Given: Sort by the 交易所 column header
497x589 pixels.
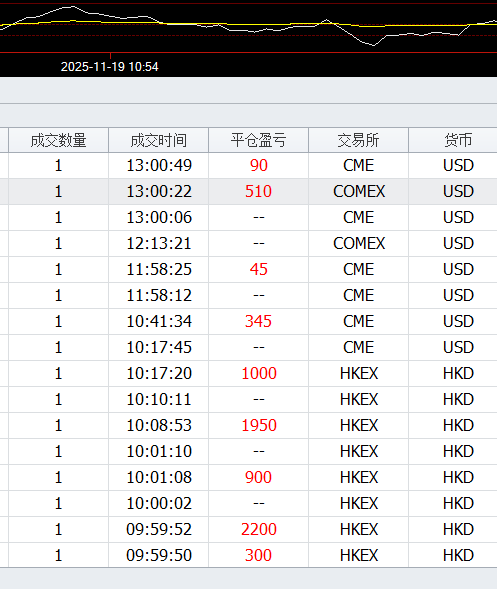Looking at the screenshot, I should pyautogui.click(x=358, y=140).
